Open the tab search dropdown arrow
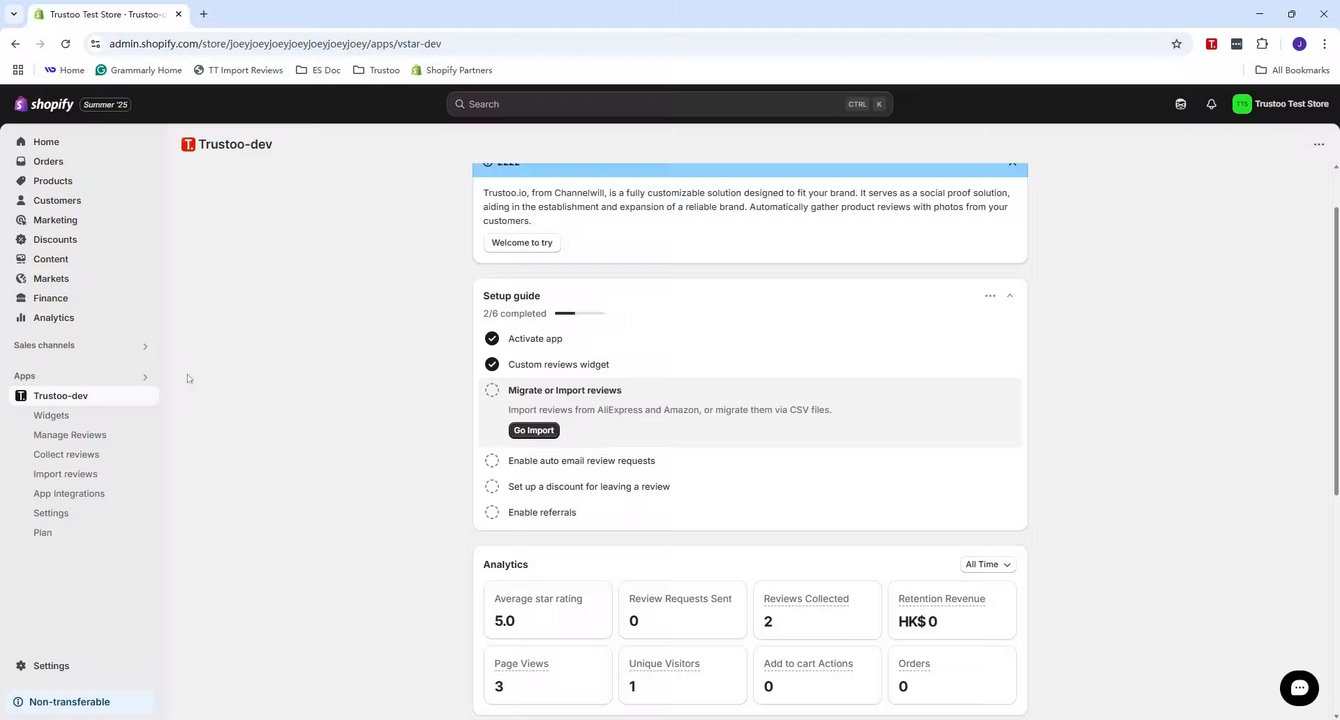Screen dimensions: 1340x720 tap(14, 14)
